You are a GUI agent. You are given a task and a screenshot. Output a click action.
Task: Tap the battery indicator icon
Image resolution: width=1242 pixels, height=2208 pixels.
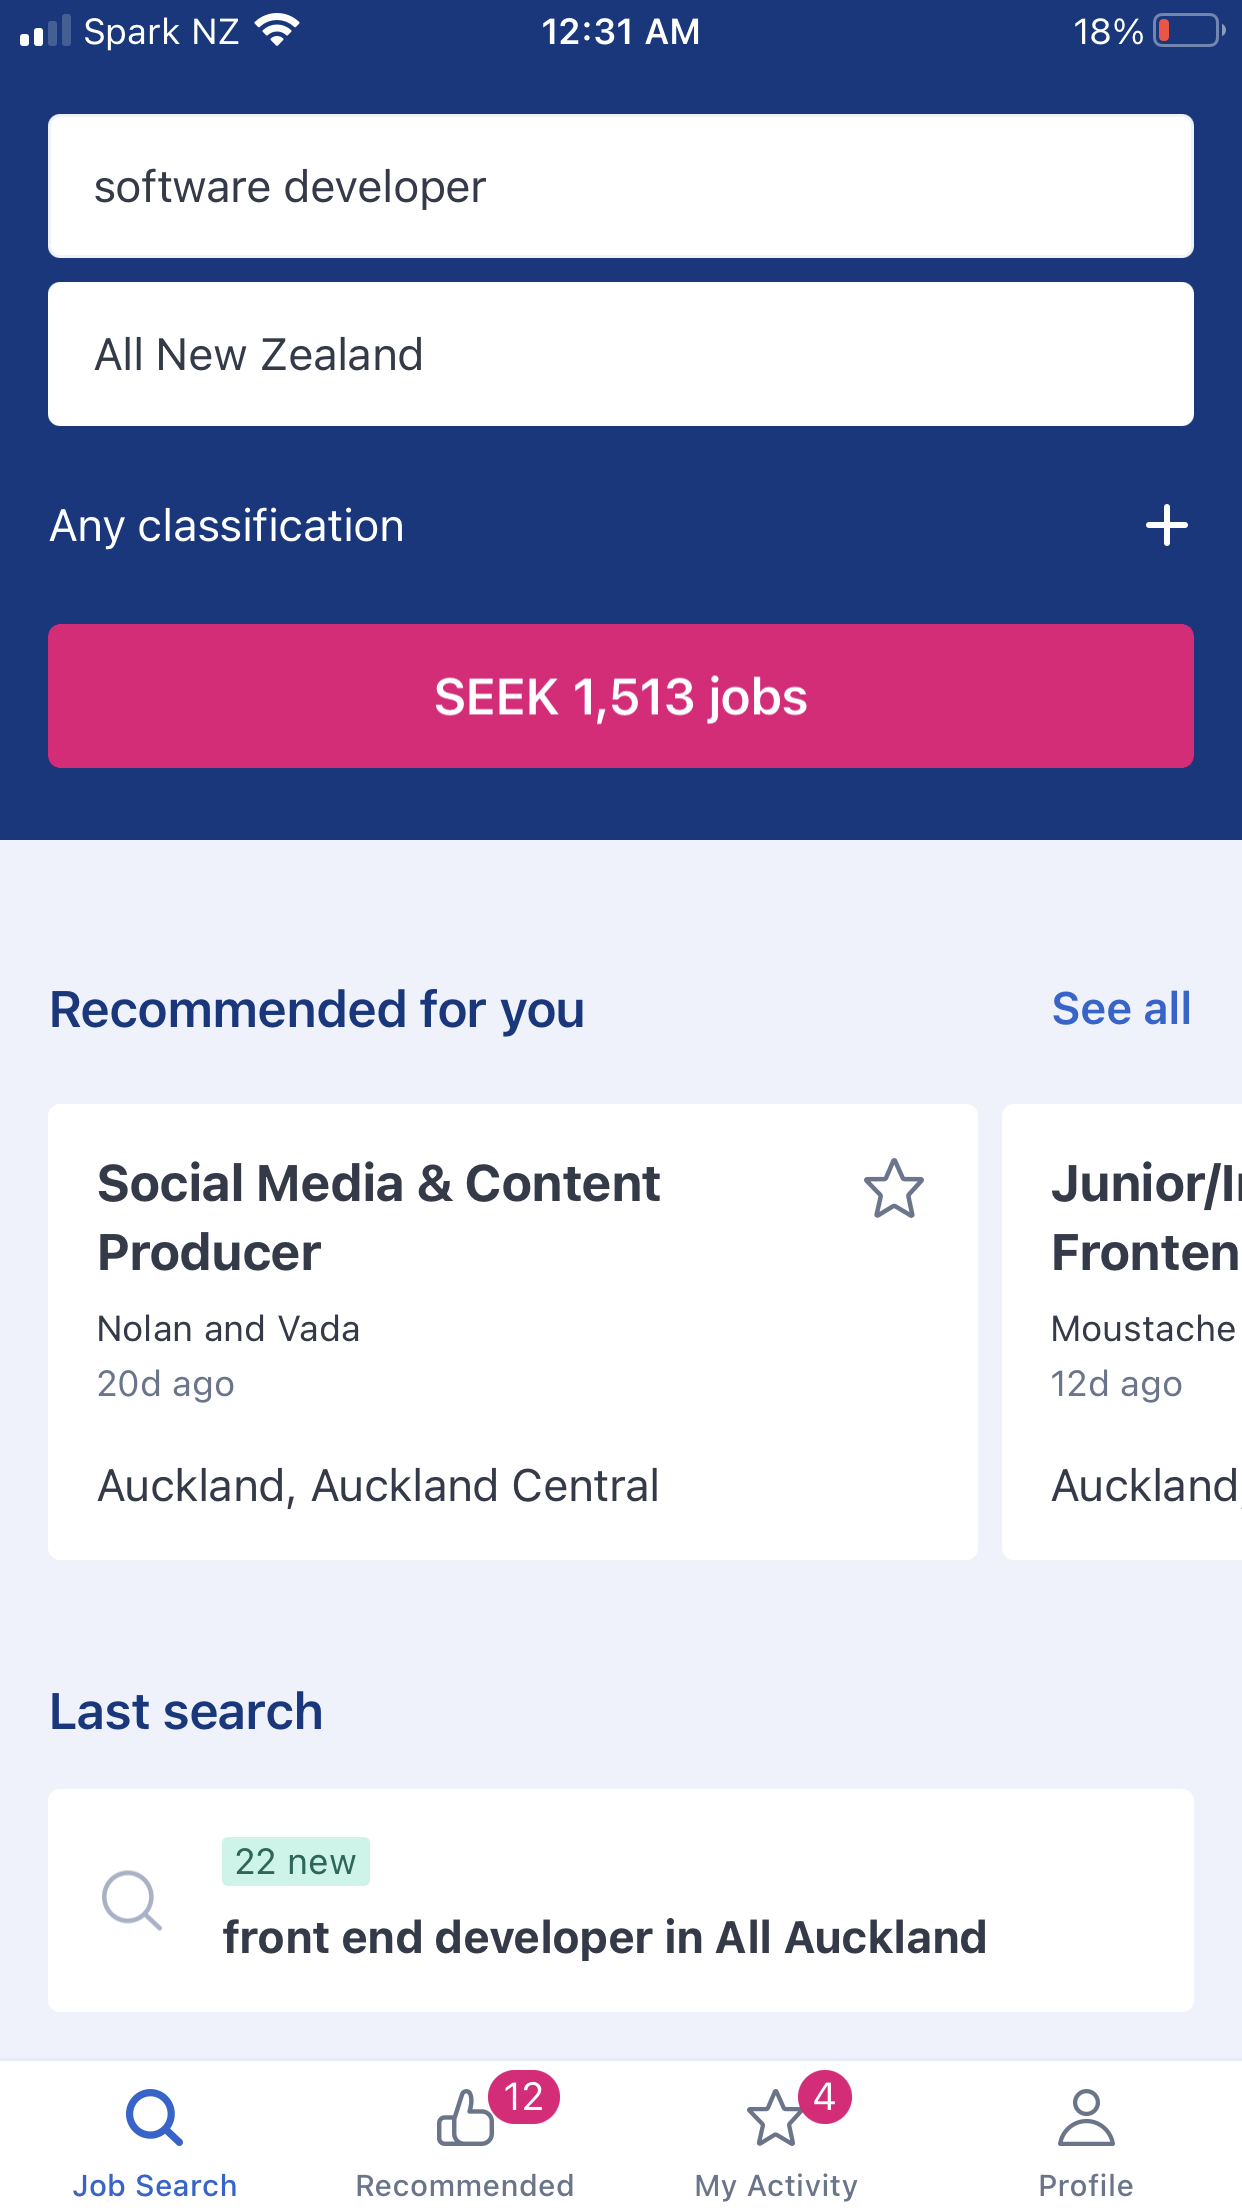click(x=1189, y=31)
